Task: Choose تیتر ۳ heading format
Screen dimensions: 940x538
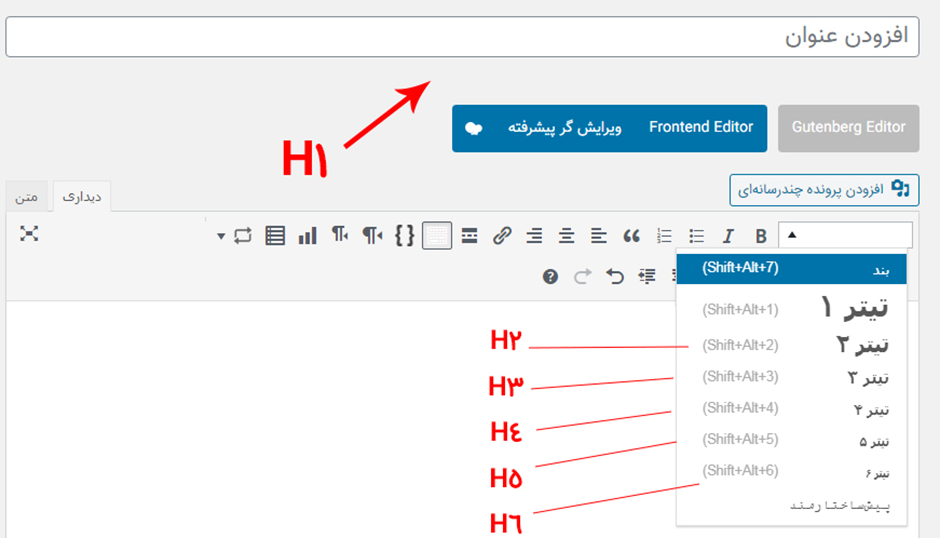Action: (791, 377)
